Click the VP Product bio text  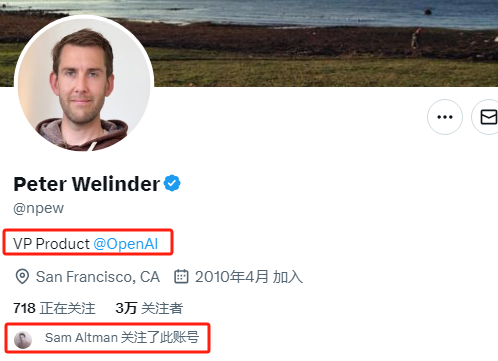point(51,244)
